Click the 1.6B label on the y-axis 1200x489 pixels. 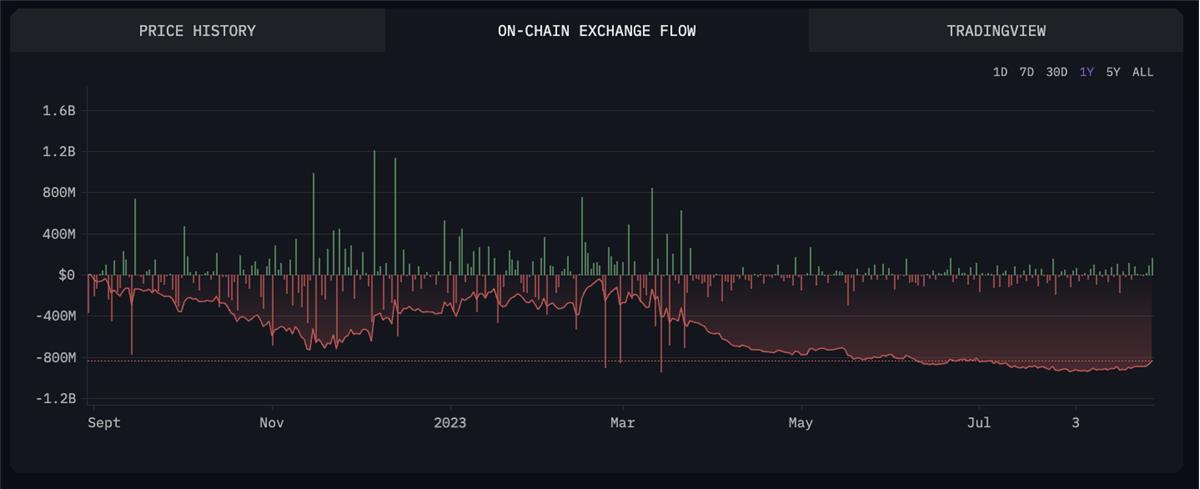tap(59, 110)
